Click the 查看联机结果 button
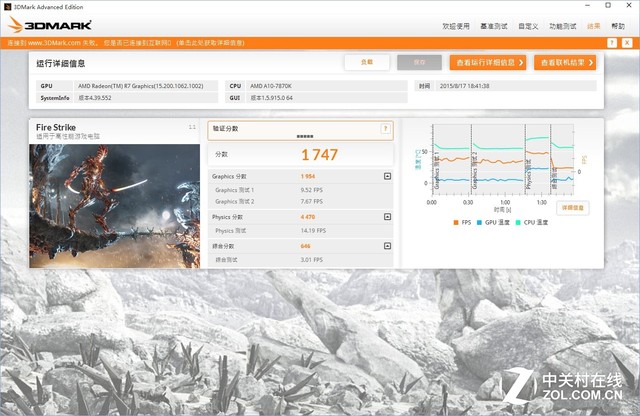This screenshot has width=640, height=416. click(x=571, y=63)
